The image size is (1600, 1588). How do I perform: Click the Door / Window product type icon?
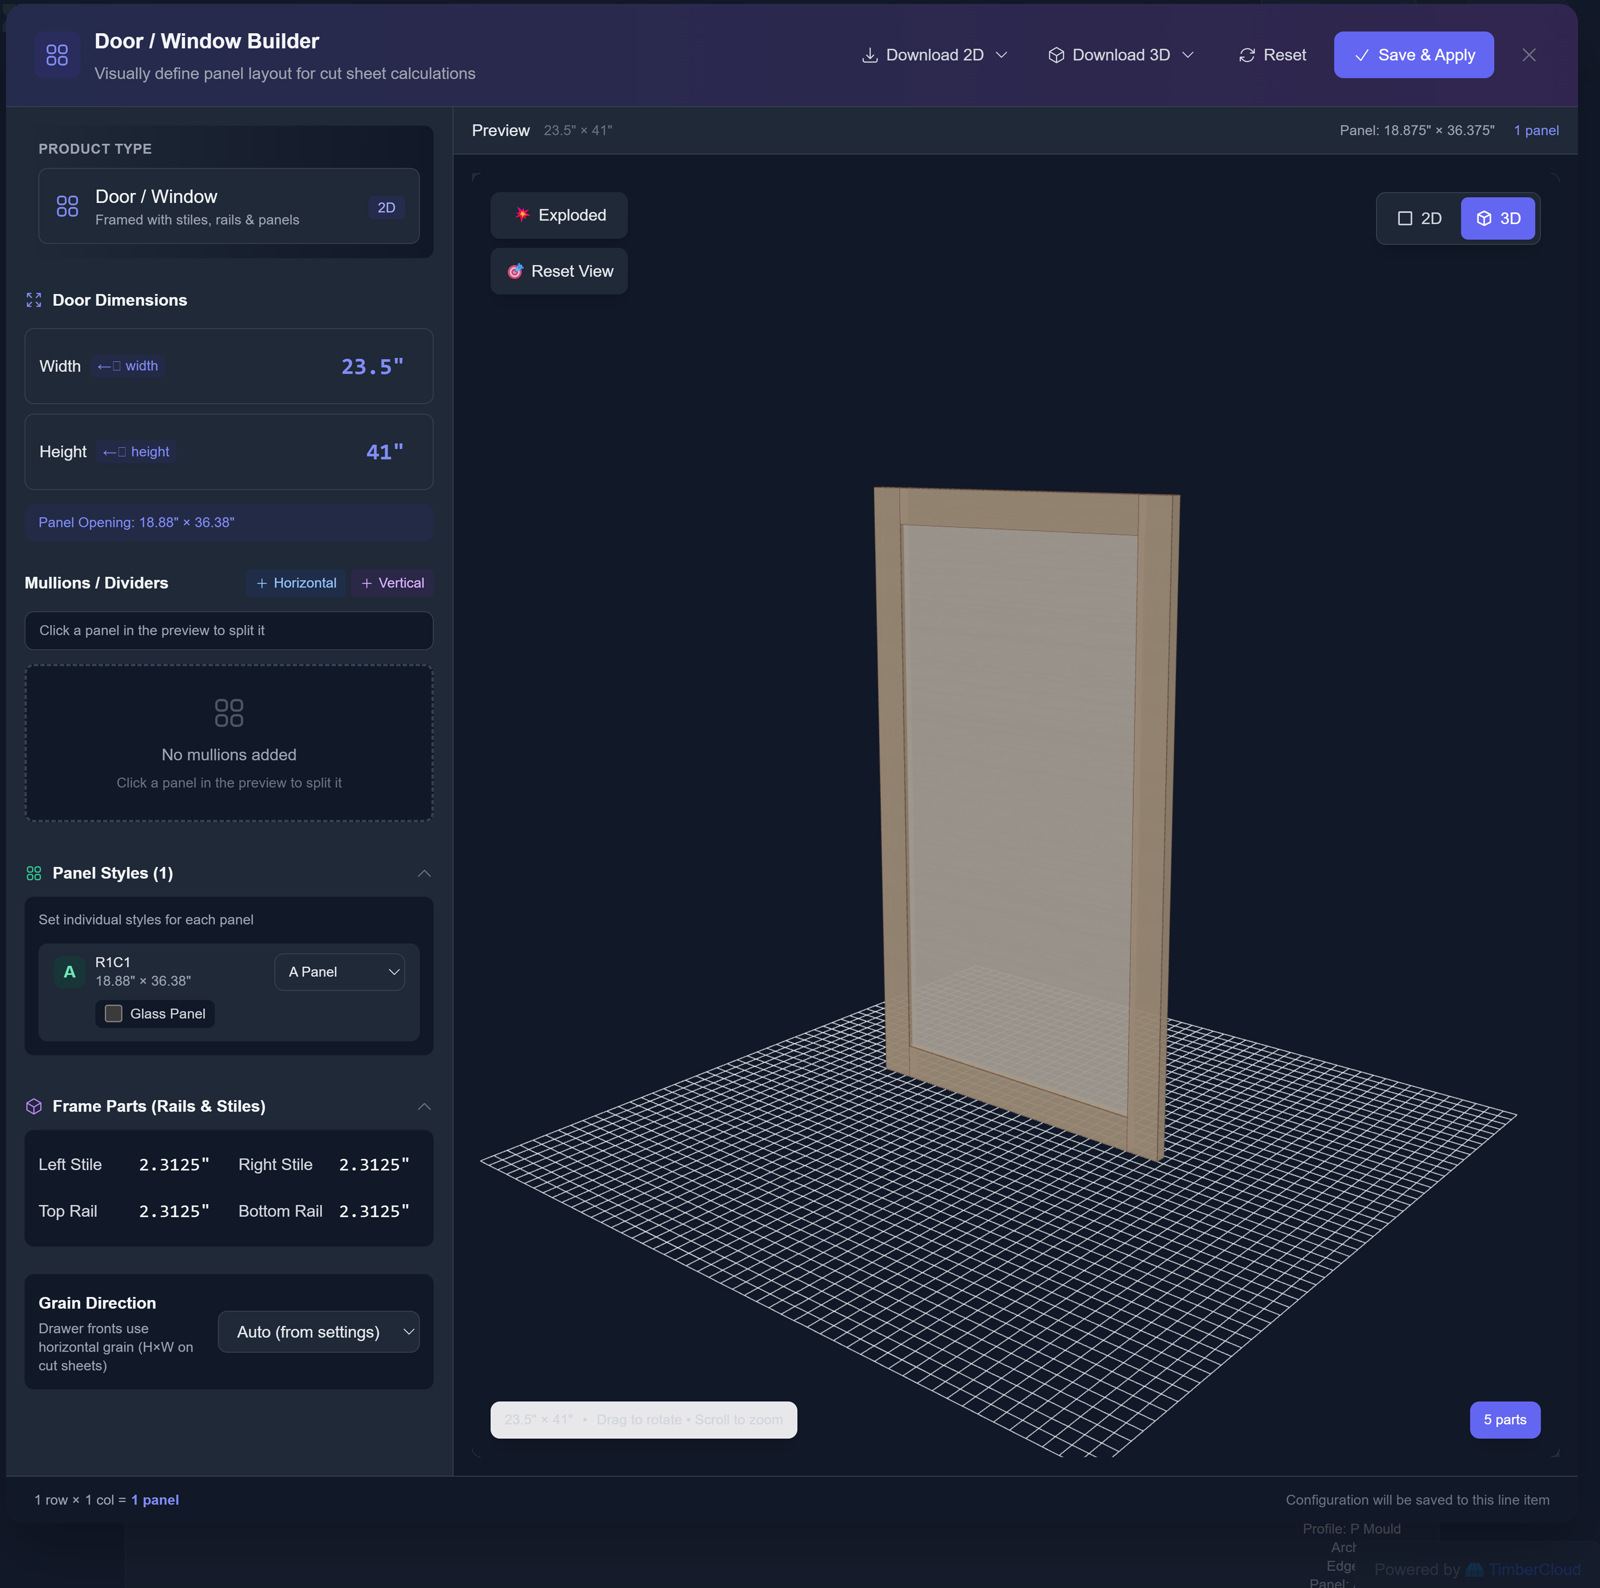tap(67, 207)
